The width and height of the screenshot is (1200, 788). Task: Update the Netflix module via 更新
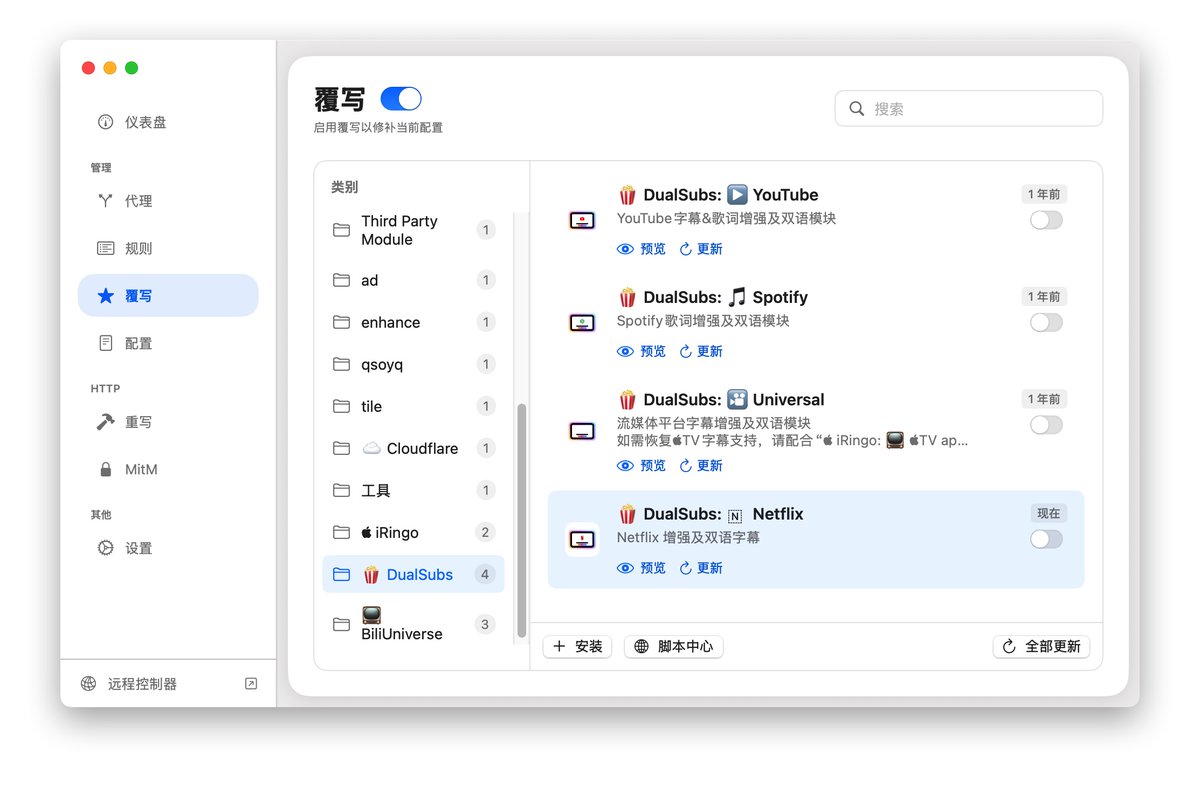(x=701, y=568)
